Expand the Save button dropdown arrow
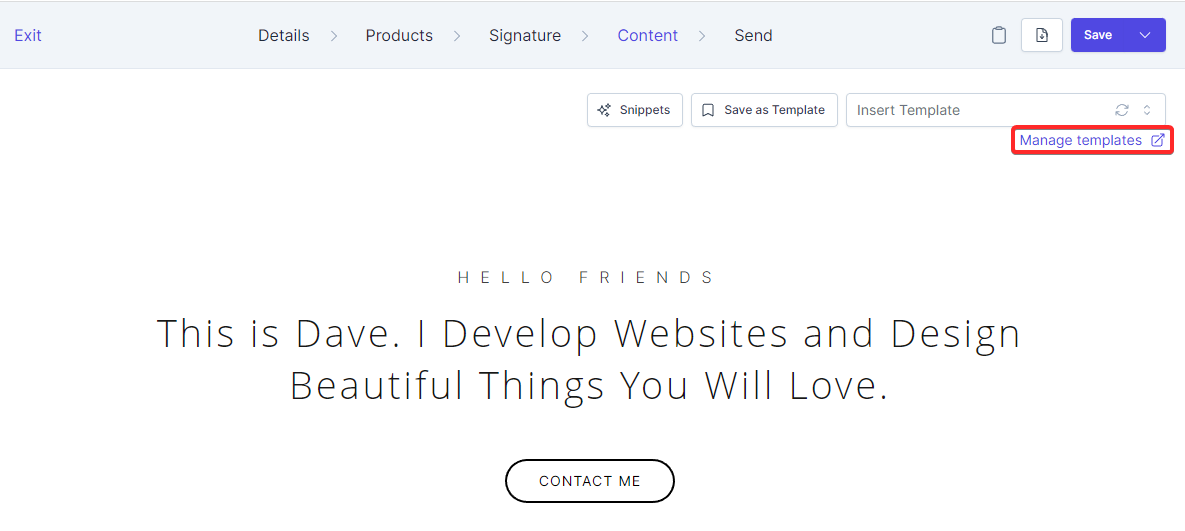Viewport: 1185px width, 531px height. click(1145, 35)
